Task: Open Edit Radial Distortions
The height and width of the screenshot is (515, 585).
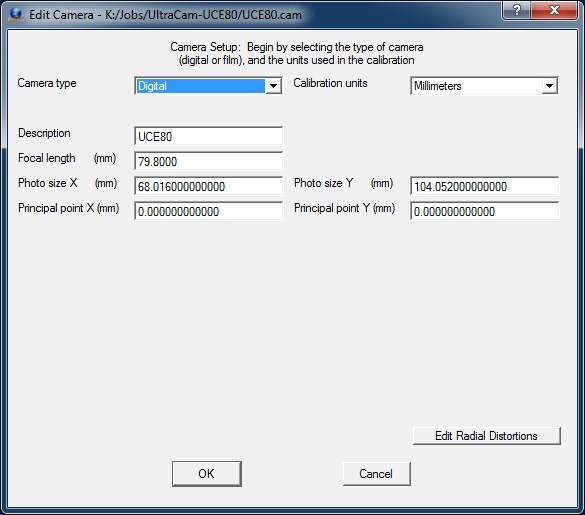Action: click(487, 436)
